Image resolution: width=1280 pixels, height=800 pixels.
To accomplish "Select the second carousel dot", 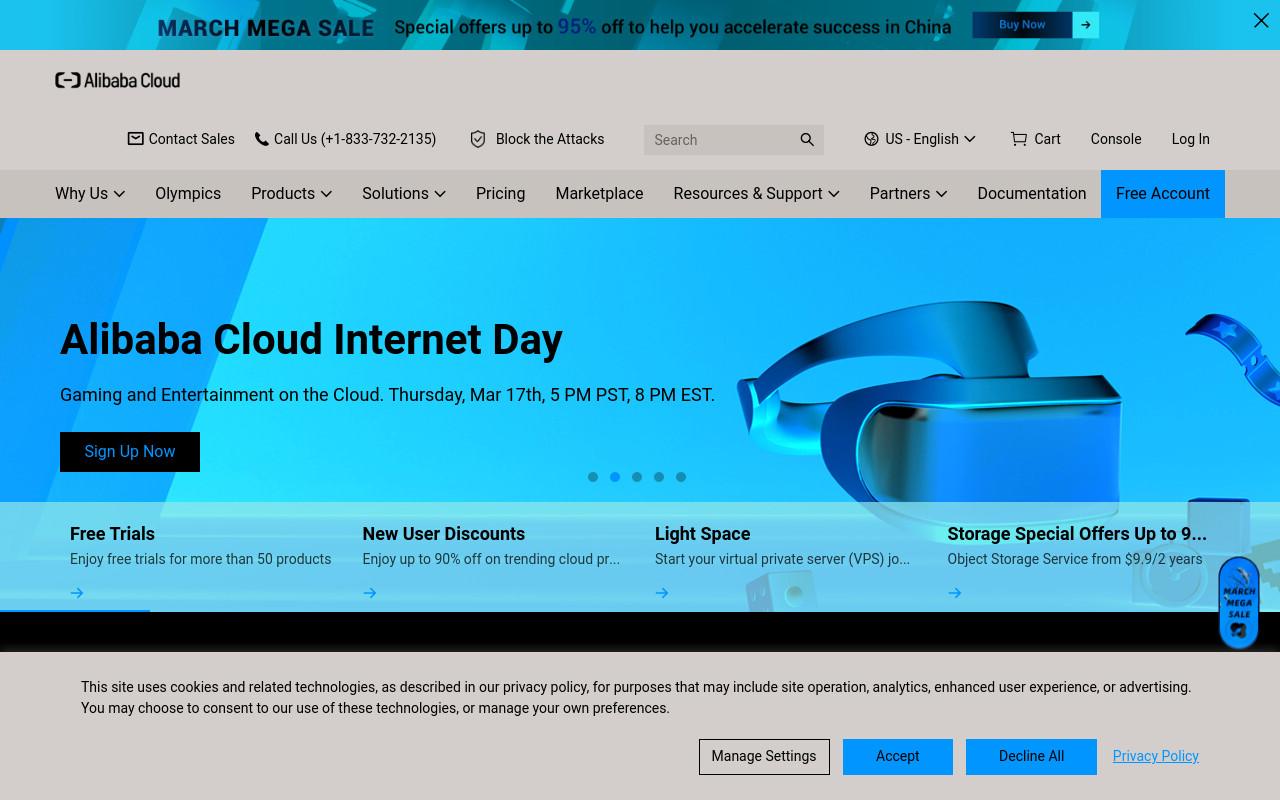I will (x=615, y=477).
